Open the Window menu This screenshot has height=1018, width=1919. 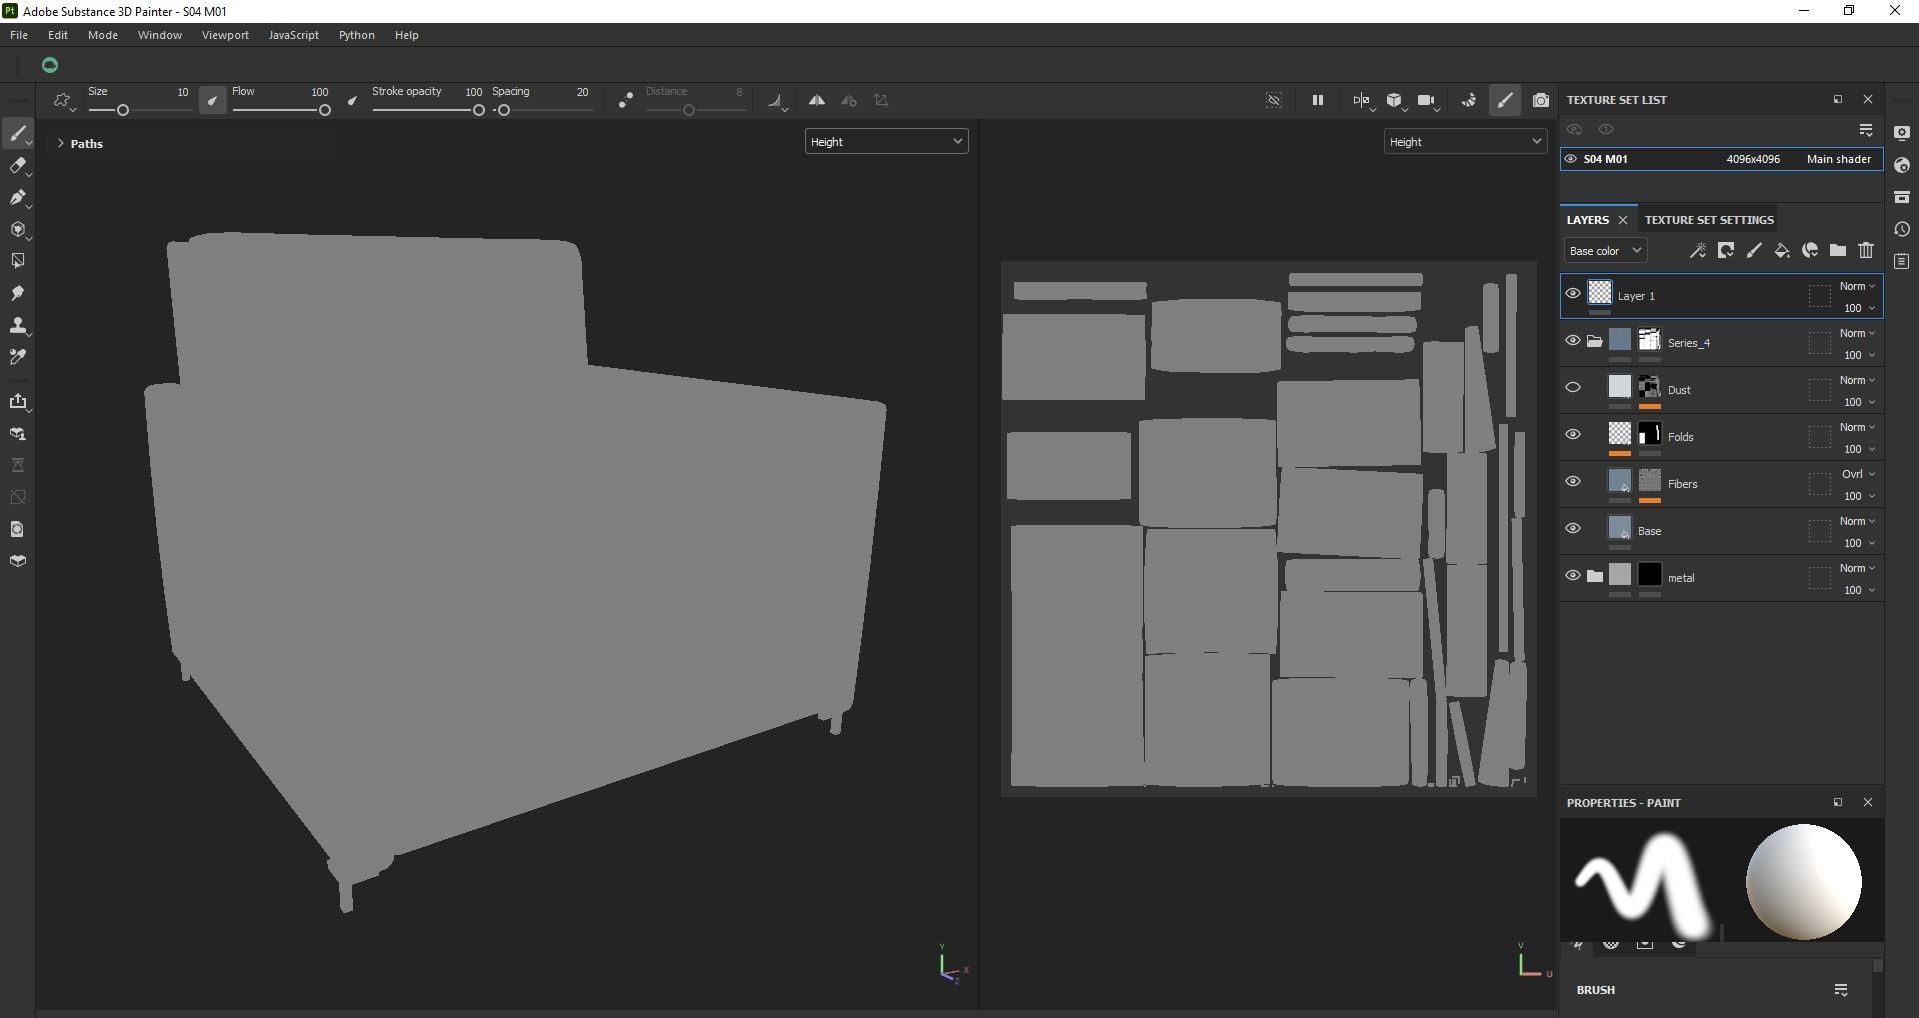160,35
